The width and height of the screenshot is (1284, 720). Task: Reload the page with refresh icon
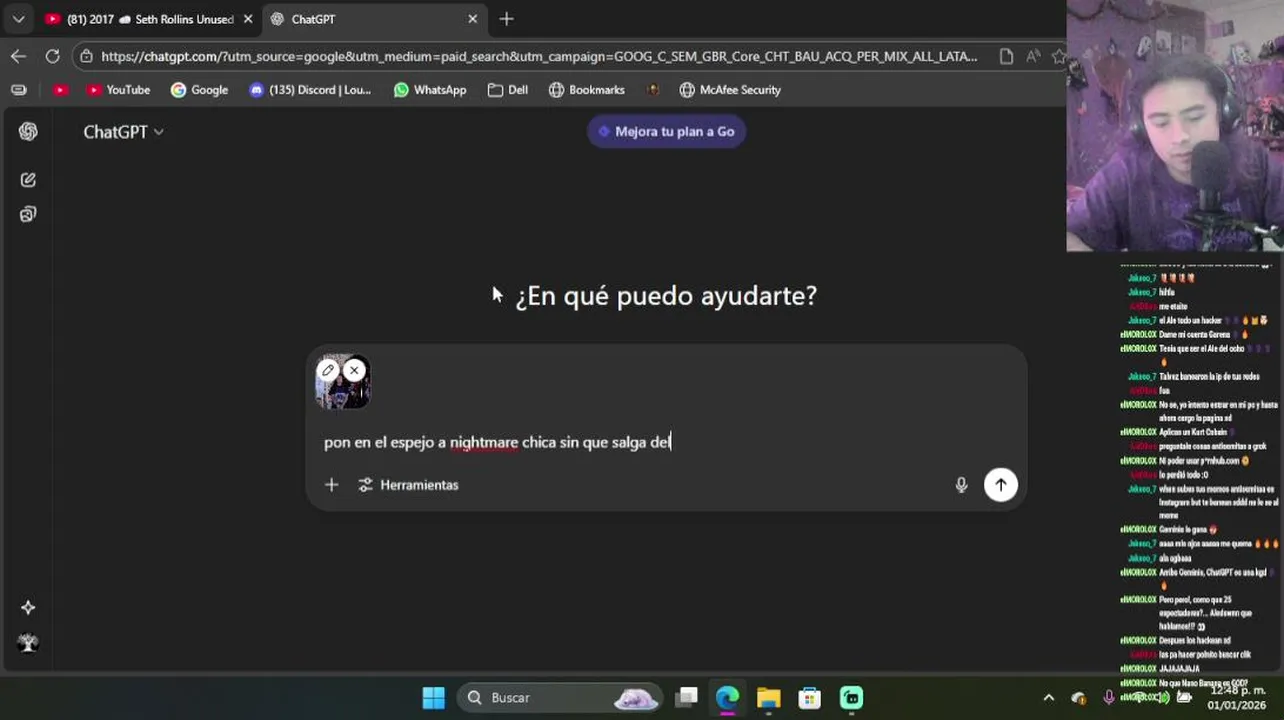click(52, 56)
